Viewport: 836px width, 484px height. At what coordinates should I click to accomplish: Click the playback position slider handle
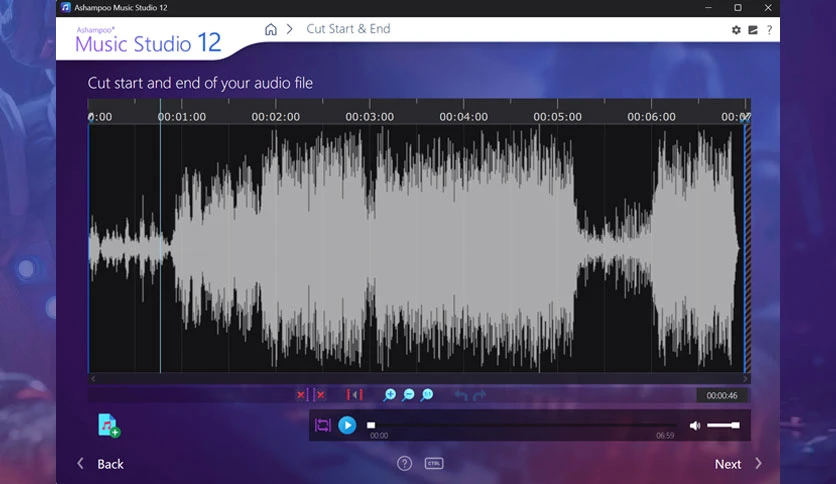371,425
